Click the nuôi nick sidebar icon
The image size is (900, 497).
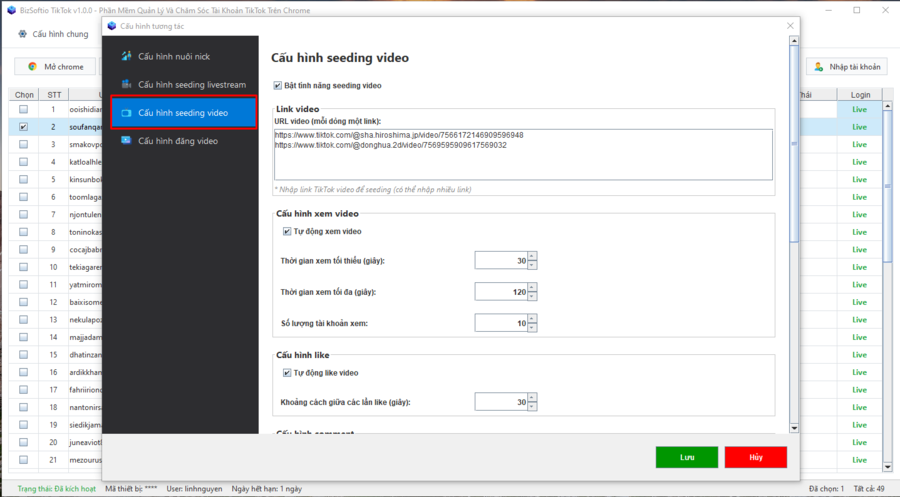pos(126,56)
